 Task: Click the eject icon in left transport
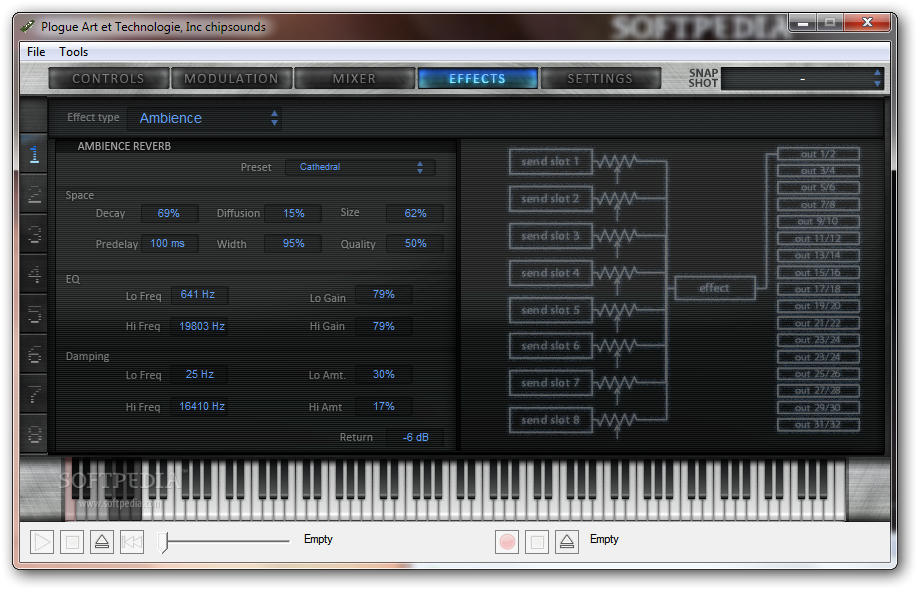click(x=102, y=542)
